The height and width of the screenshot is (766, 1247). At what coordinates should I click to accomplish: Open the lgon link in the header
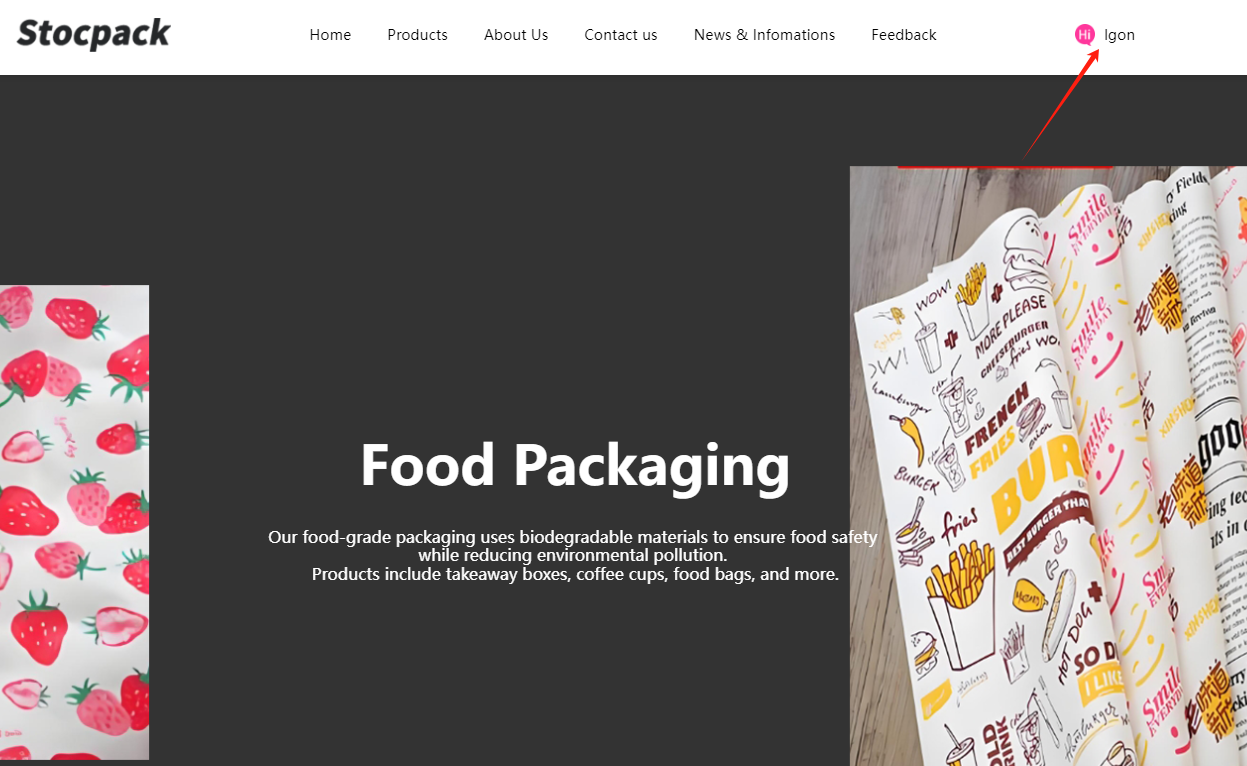tap(1119, 35)
